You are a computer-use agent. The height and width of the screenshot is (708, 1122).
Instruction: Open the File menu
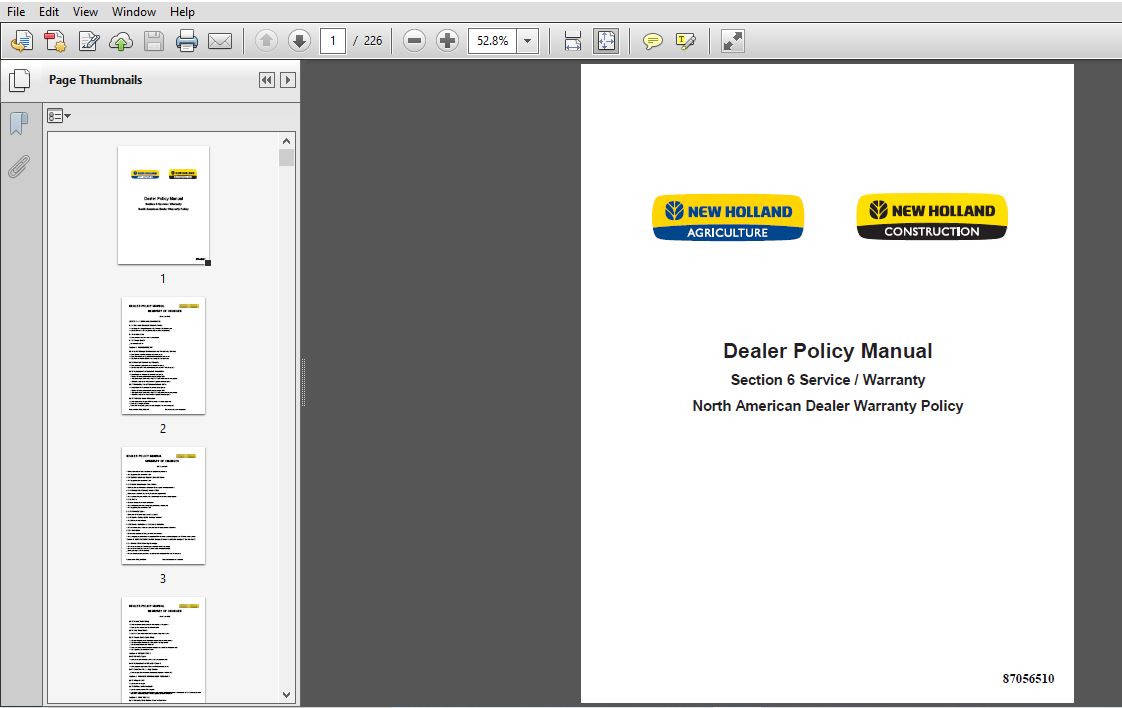[x=16, y=11]
